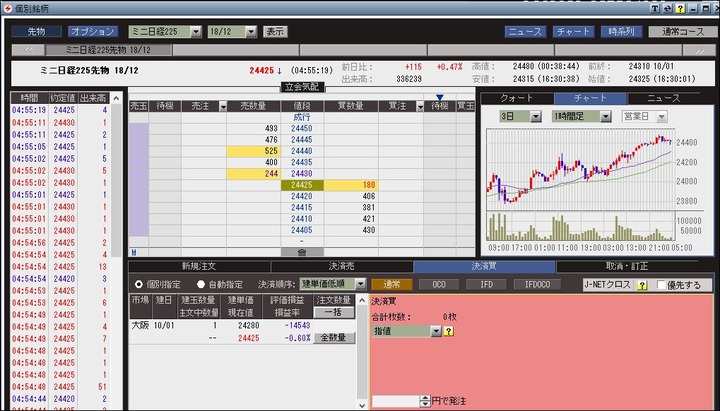
Task: Click the next tabs double-arrow button
Action: 699,50
